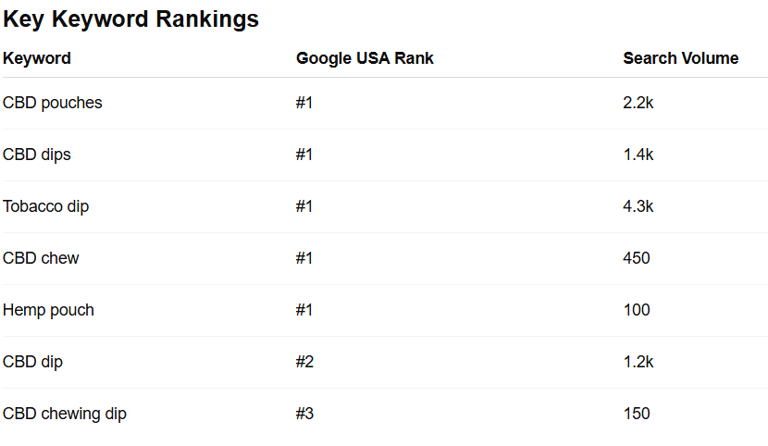Select the Tobacco dip keyword

[46, 207]
